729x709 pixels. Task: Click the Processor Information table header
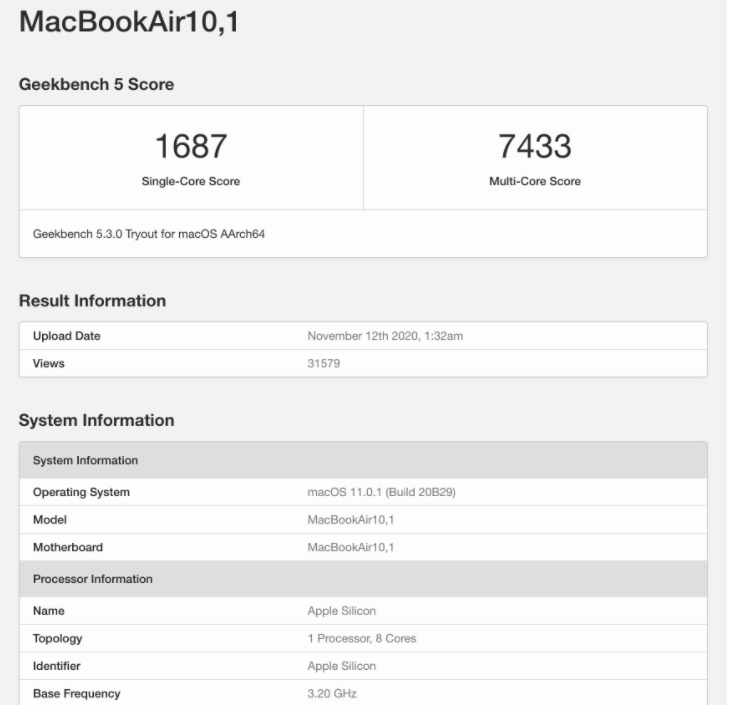[x=363, y=579]
